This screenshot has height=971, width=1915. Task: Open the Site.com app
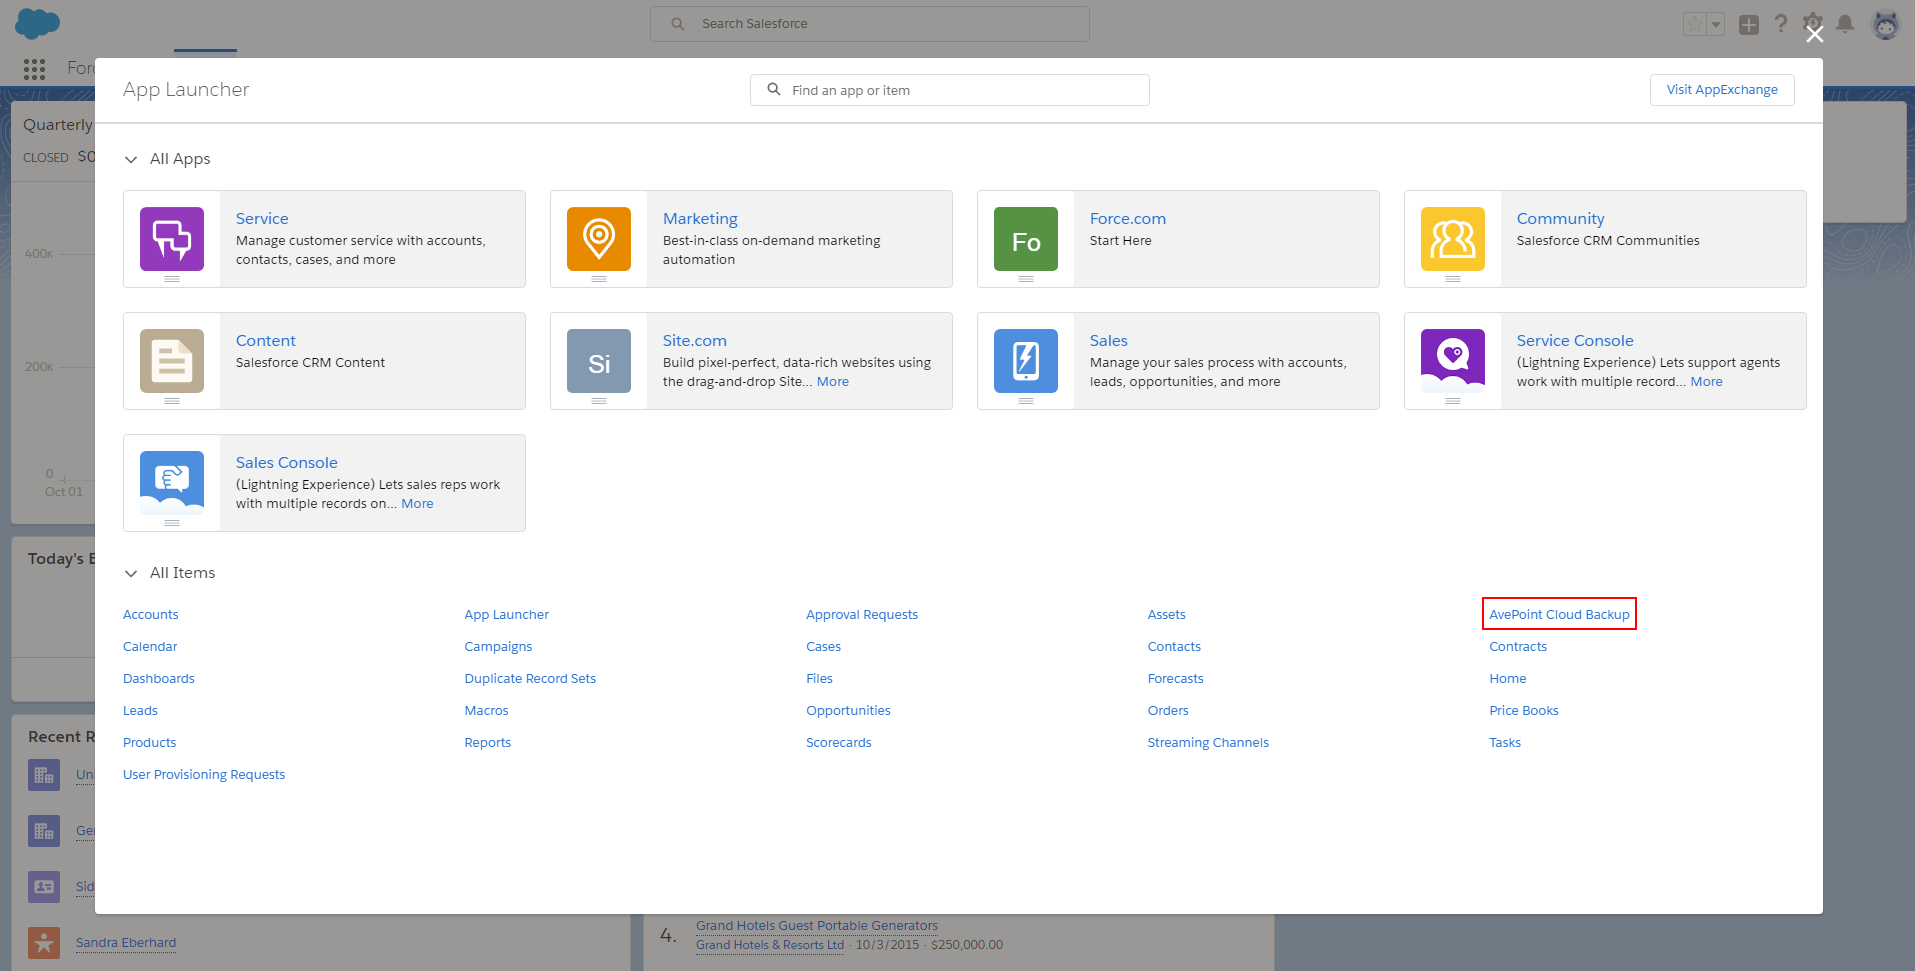694,340
